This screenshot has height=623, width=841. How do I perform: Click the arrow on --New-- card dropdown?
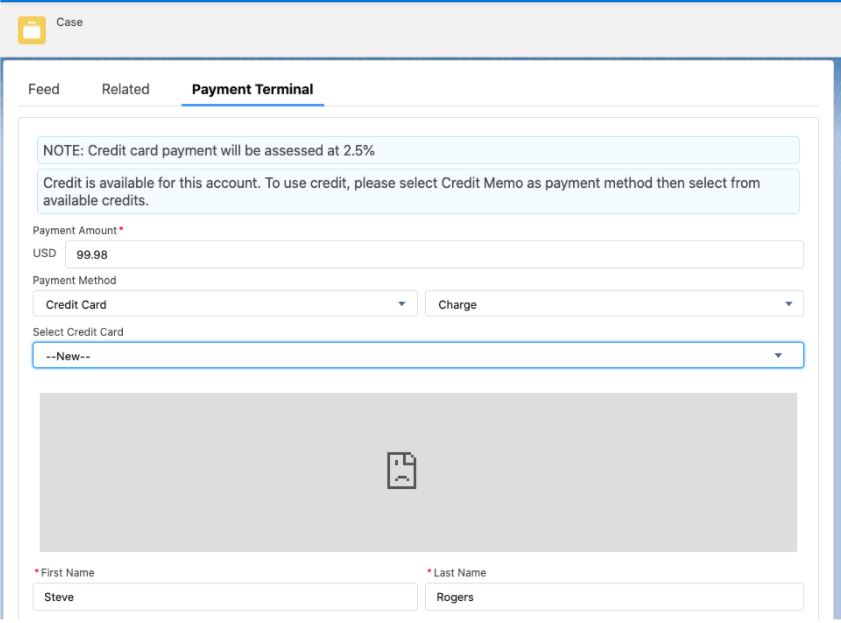coord(779,356)
